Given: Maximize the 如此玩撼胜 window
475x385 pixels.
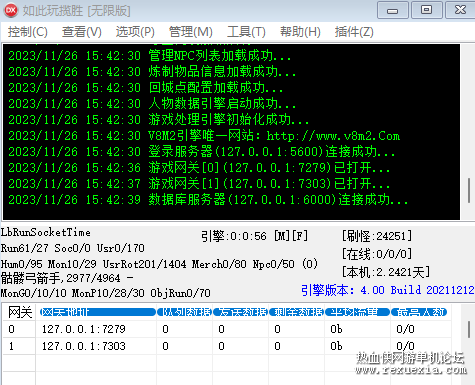Looking at the screenshot, I should pos(426,10).
